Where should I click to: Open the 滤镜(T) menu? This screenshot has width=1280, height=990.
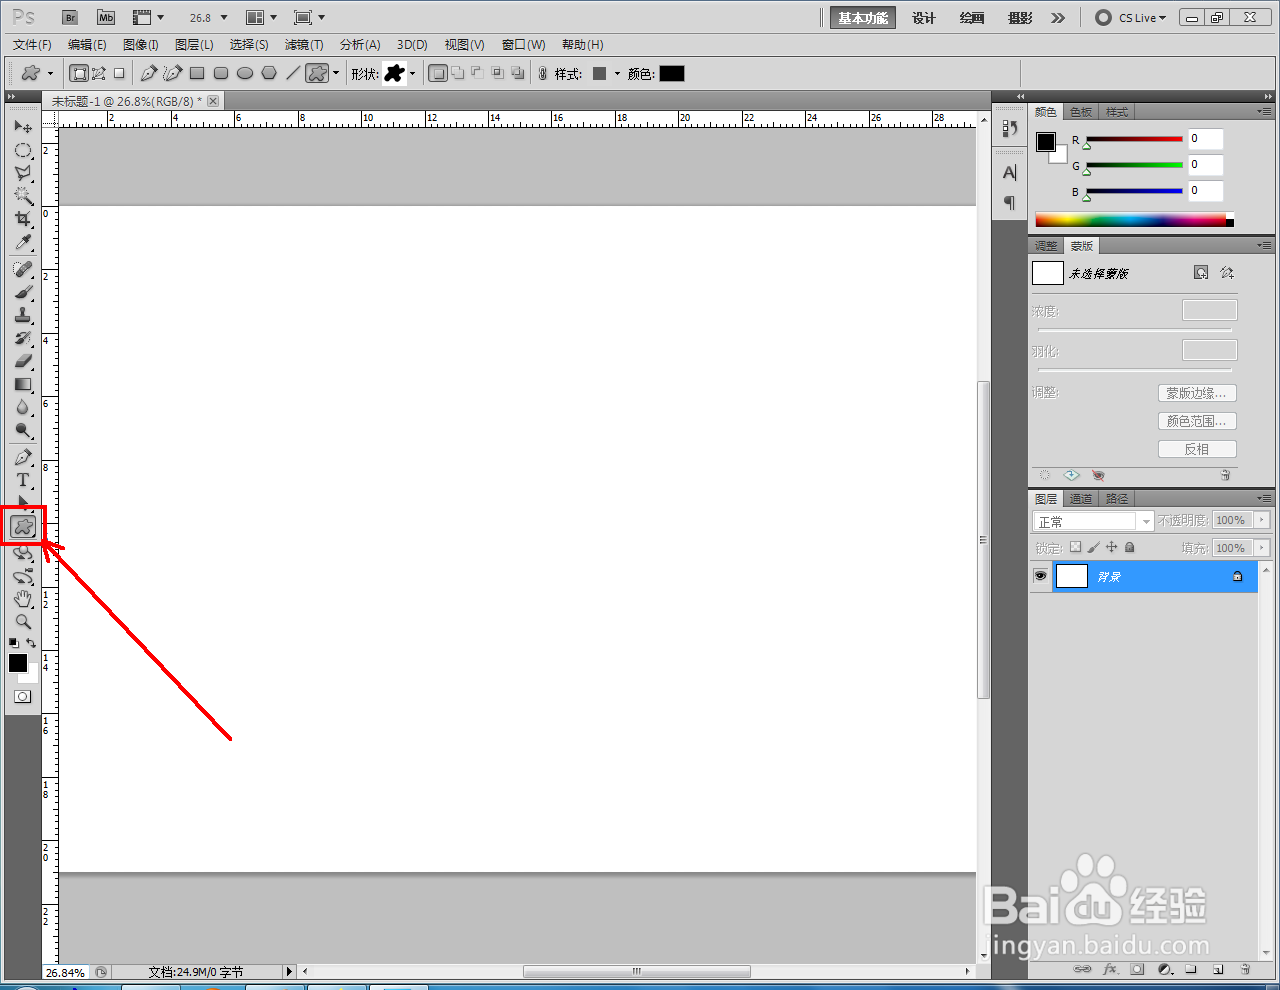tap(304, 45)
